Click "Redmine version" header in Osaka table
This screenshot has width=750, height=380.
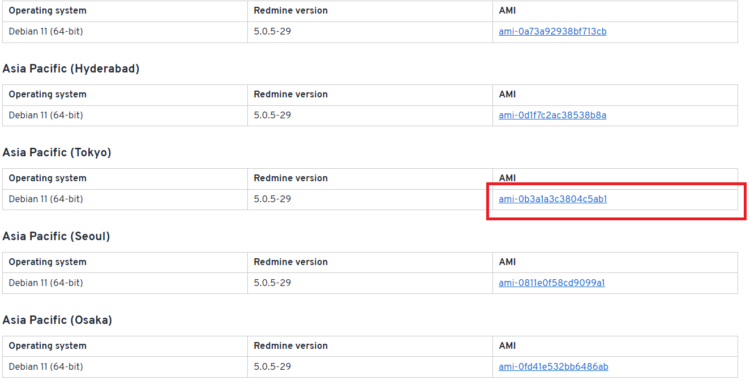[291, 346]
